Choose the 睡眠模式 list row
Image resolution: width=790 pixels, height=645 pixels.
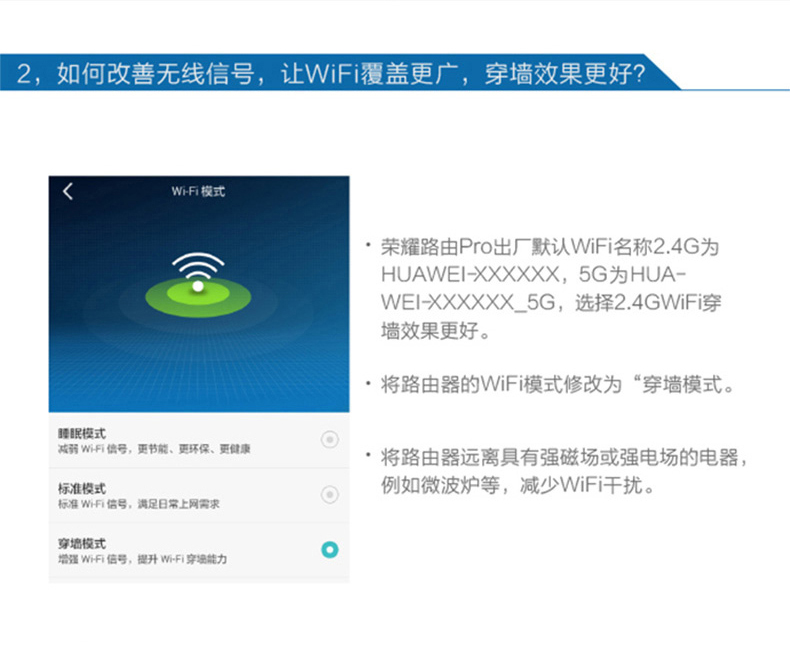coord(199,440)
